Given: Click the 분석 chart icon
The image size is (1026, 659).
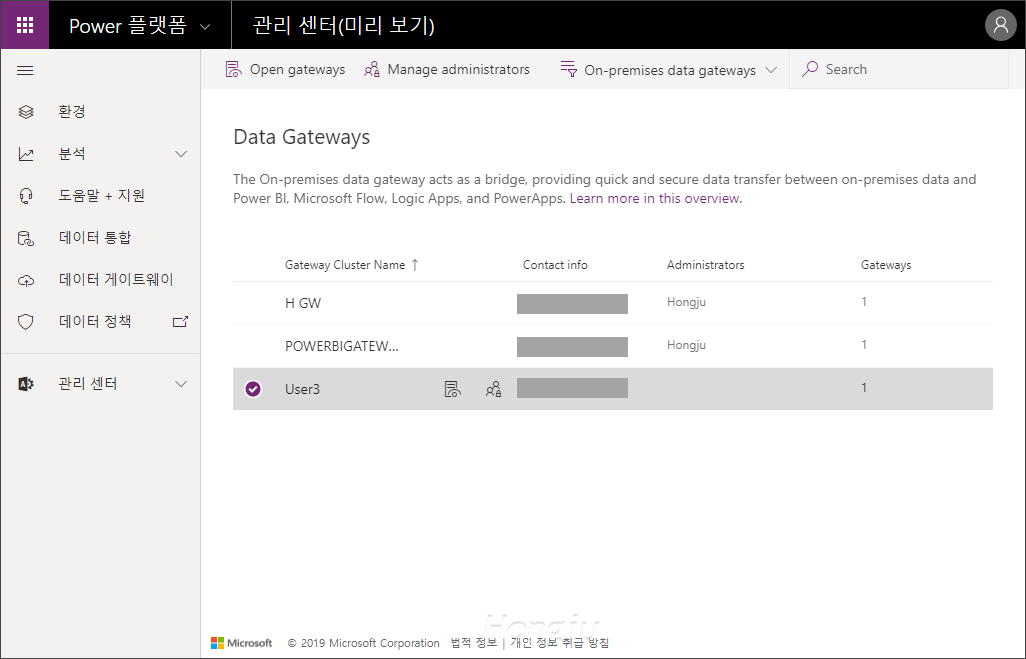Looking at the screenshot, I should 26,154.
